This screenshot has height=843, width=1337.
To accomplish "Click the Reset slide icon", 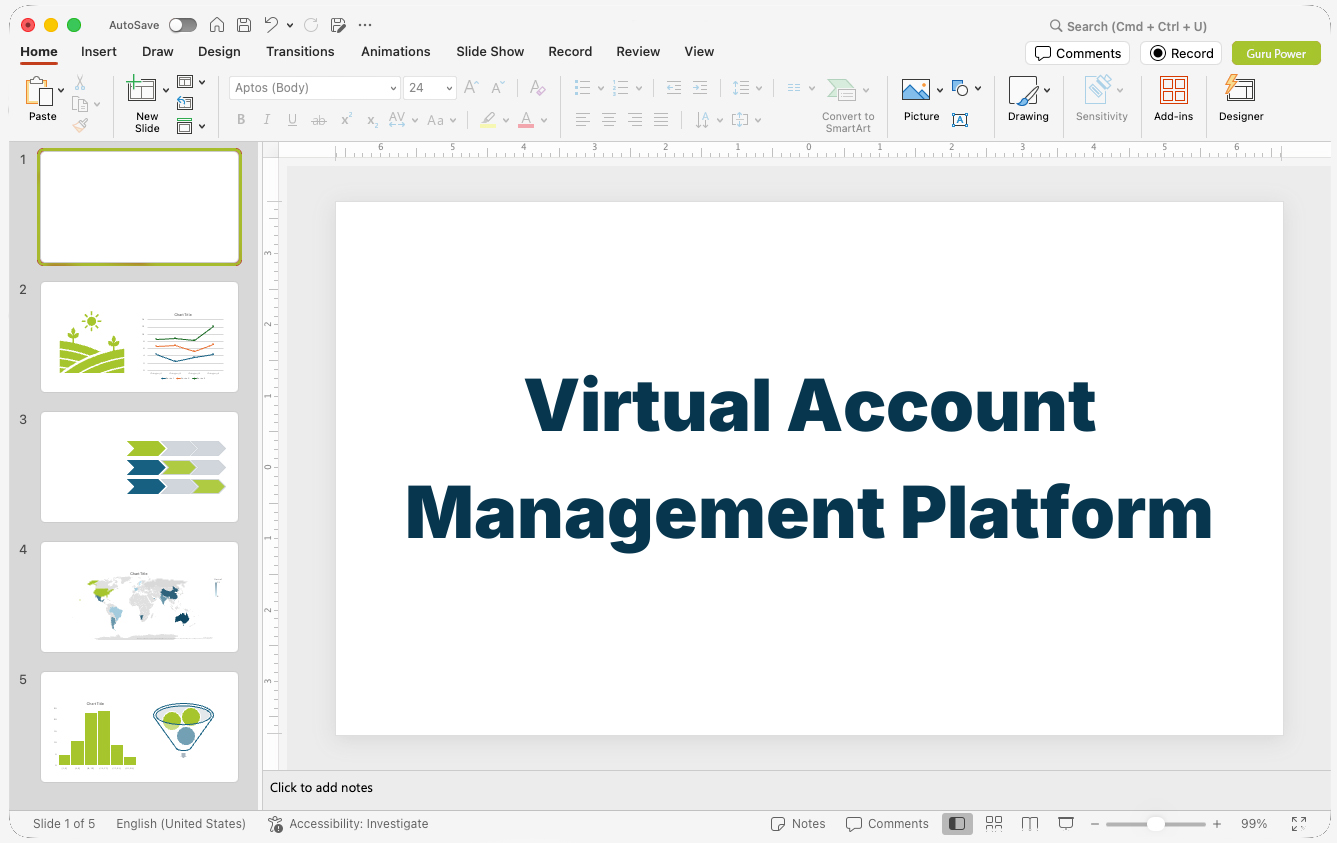I will click(x=185, y=103).
